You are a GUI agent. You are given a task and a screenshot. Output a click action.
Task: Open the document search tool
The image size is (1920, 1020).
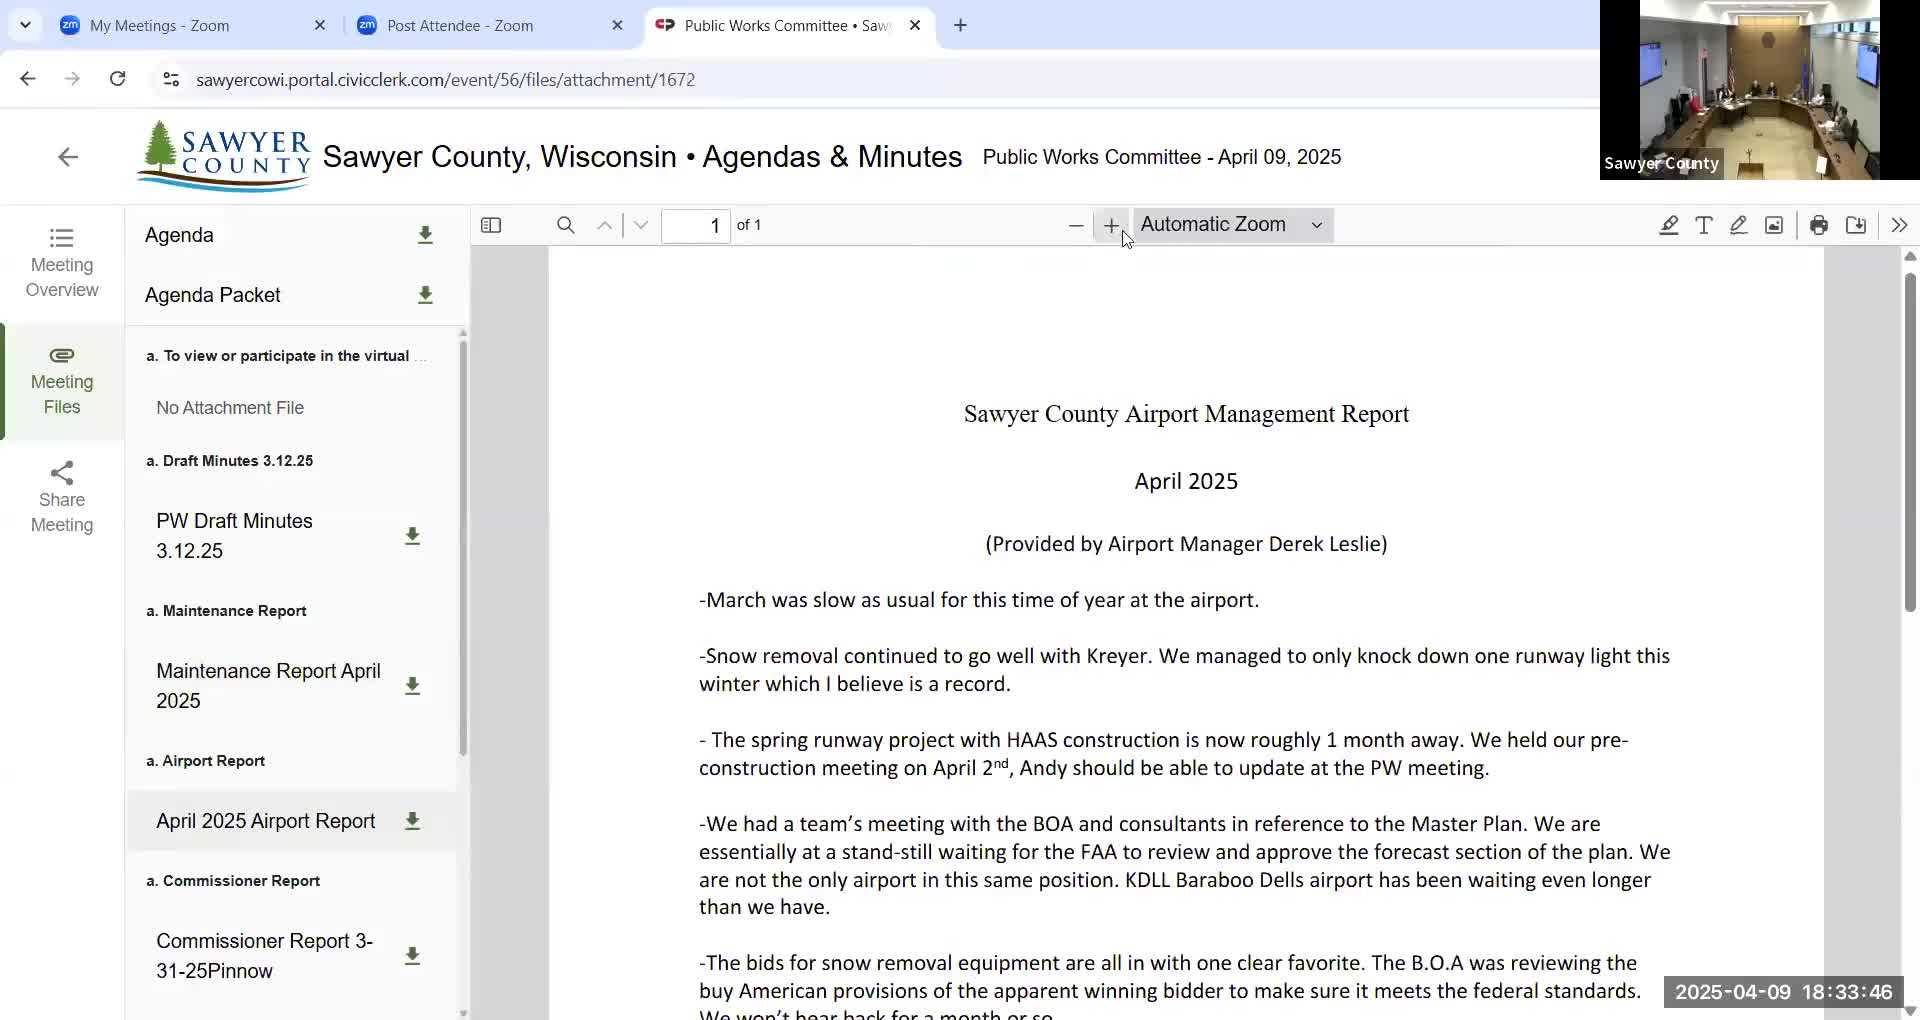tap(566, 225)
